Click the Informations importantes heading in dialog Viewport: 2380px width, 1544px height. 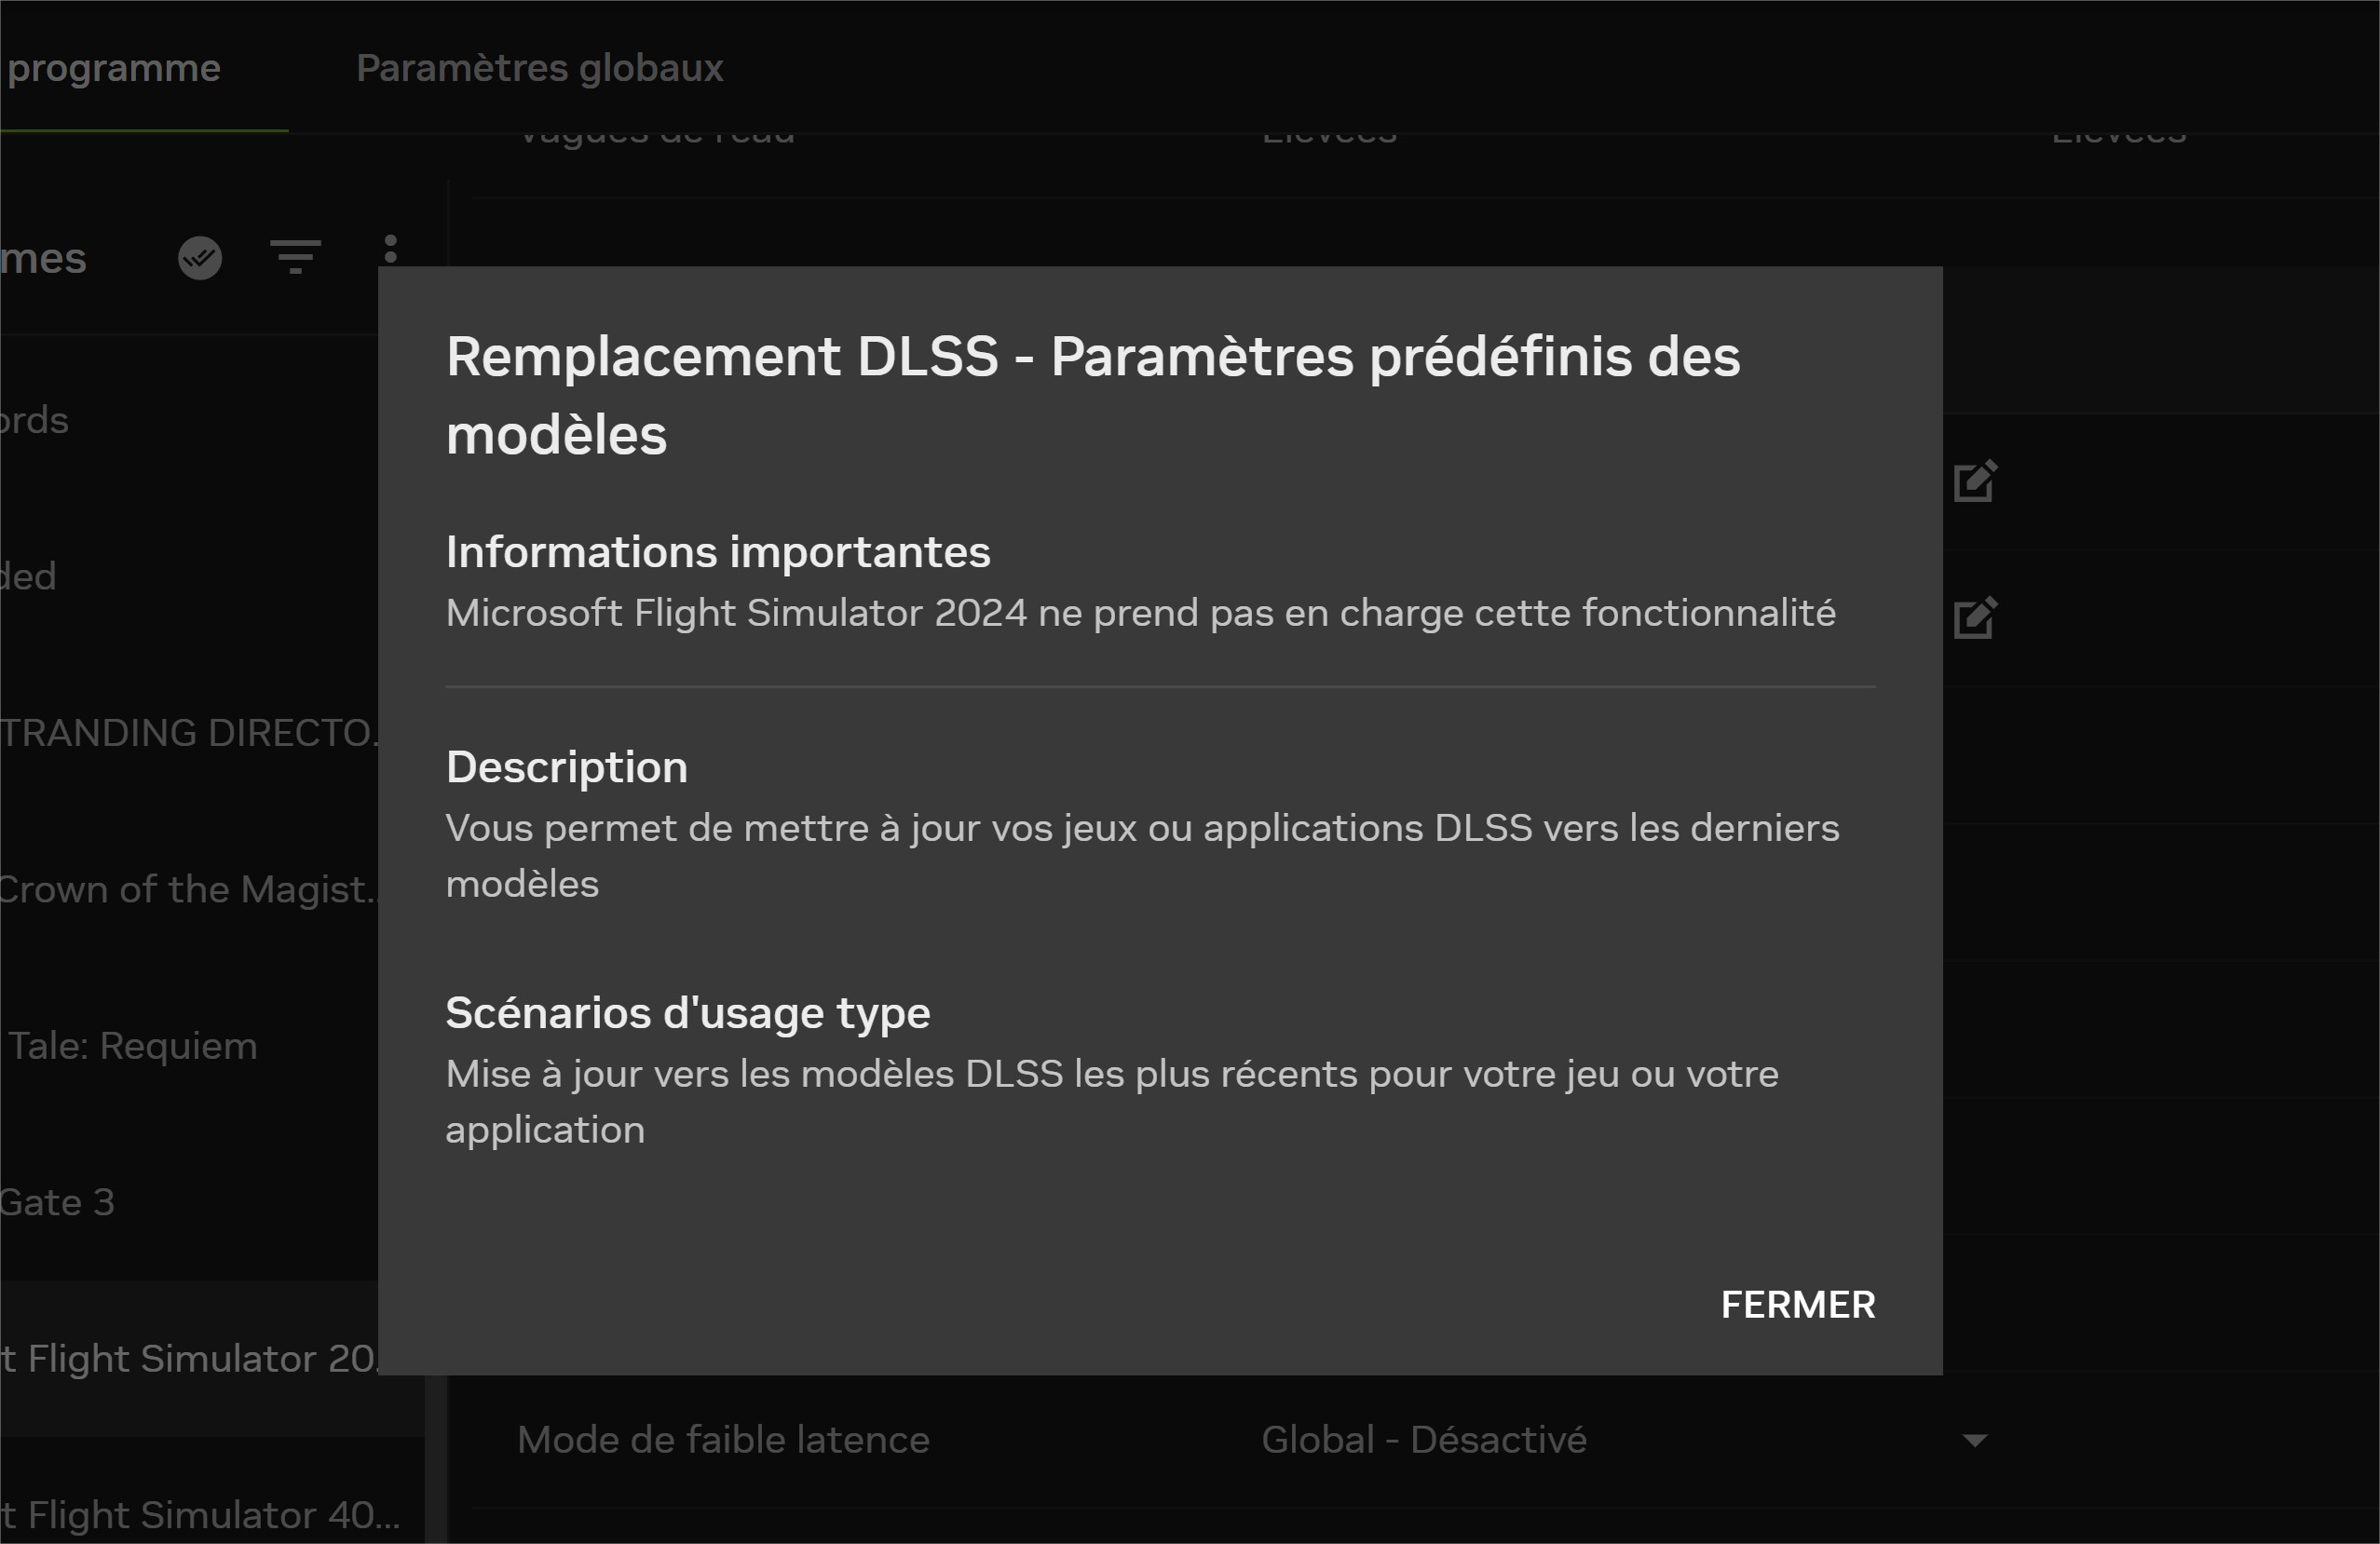718,552
